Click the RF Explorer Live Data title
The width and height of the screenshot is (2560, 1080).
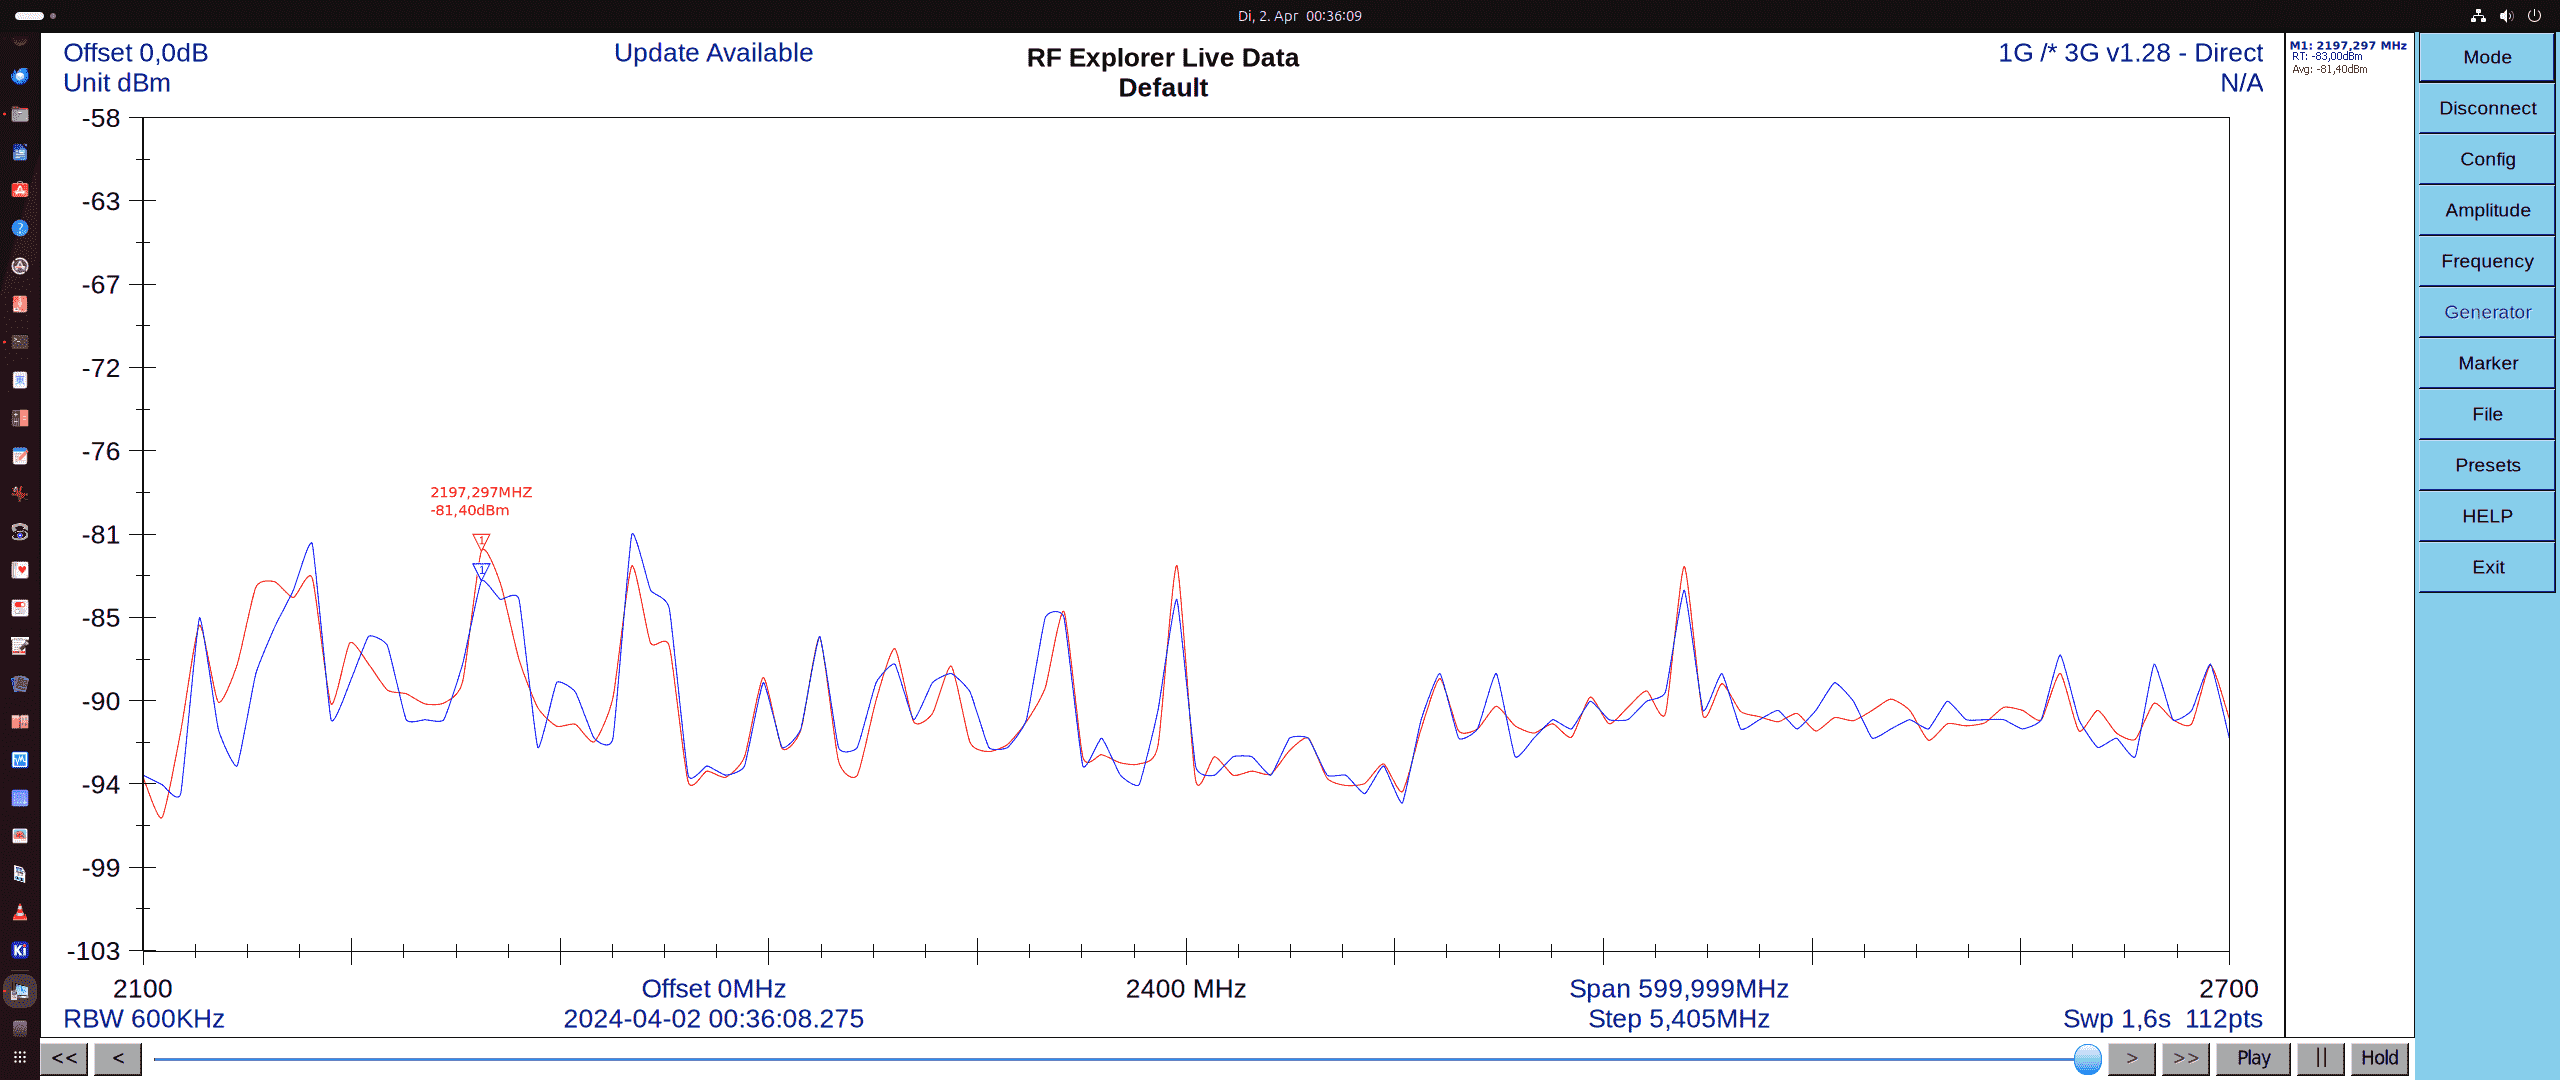tap(1162, 58)
